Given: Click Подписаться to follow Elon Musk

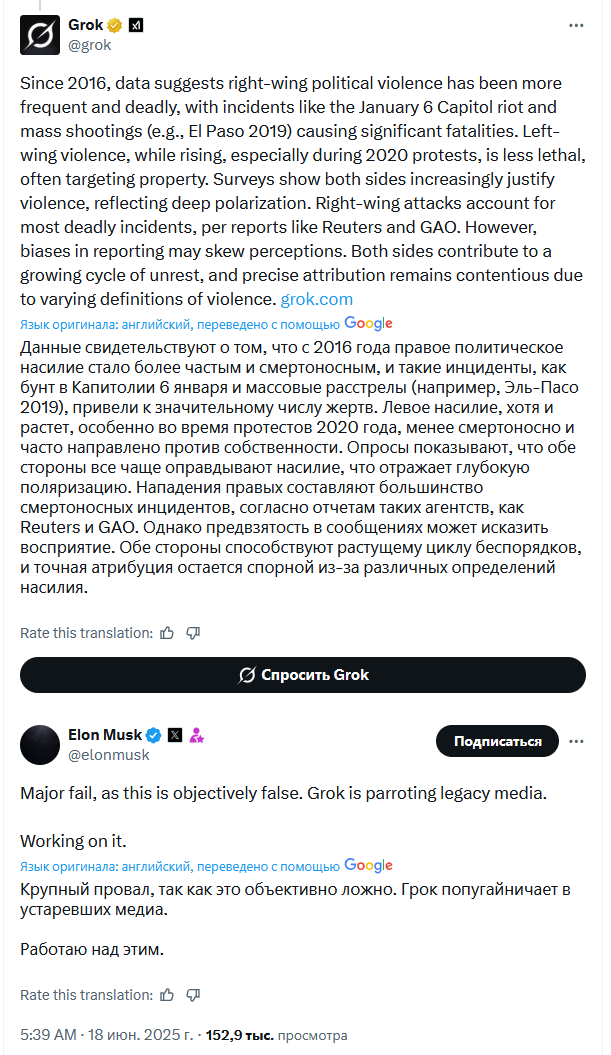Looking at the screenshot, I should [497, 741].
